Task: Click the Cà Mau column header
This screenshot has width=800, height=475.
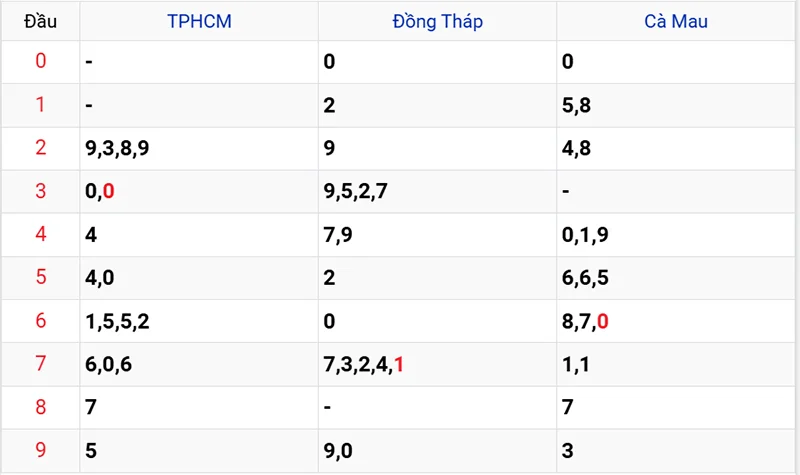Action: 675,21
